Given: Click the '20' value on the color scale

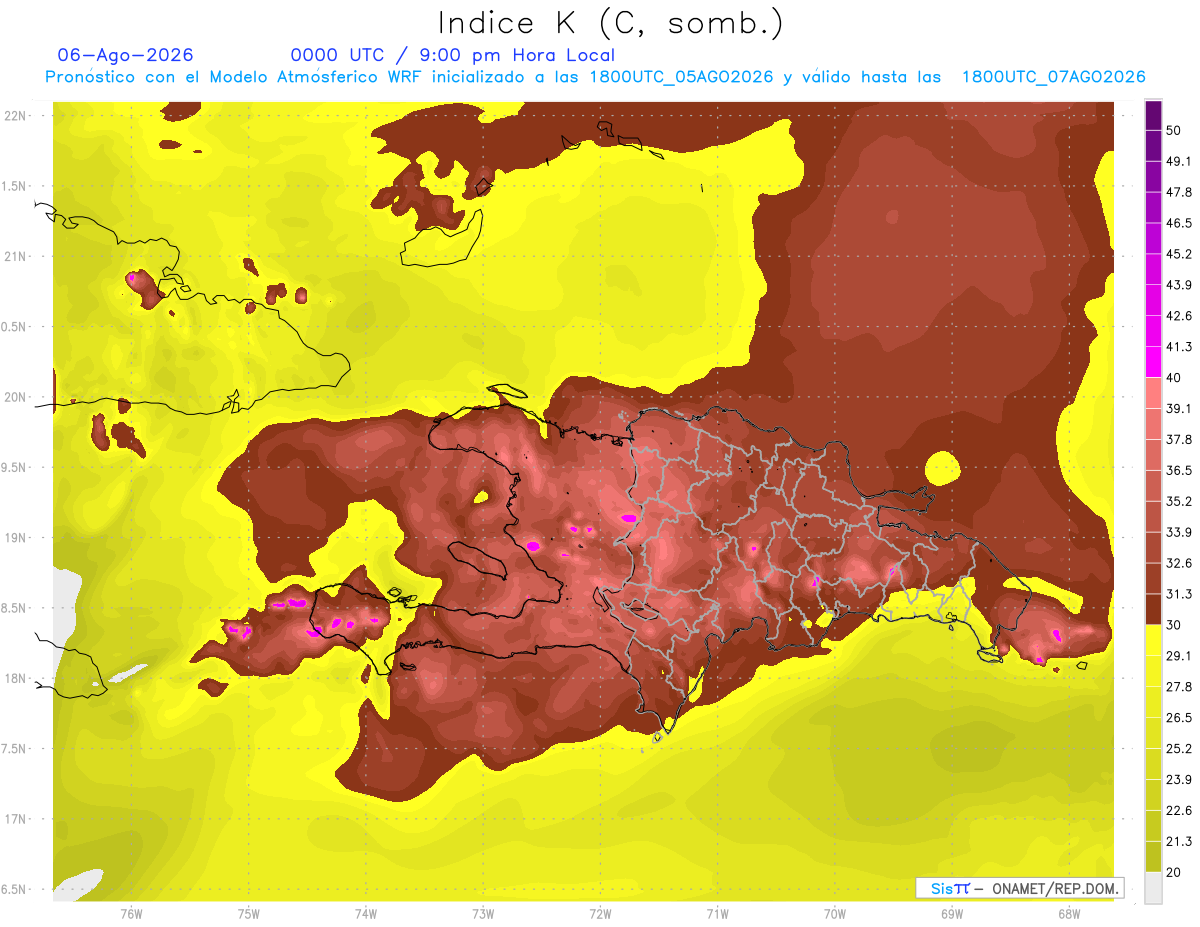Looking at the screenshot, I should [1174, 872].
